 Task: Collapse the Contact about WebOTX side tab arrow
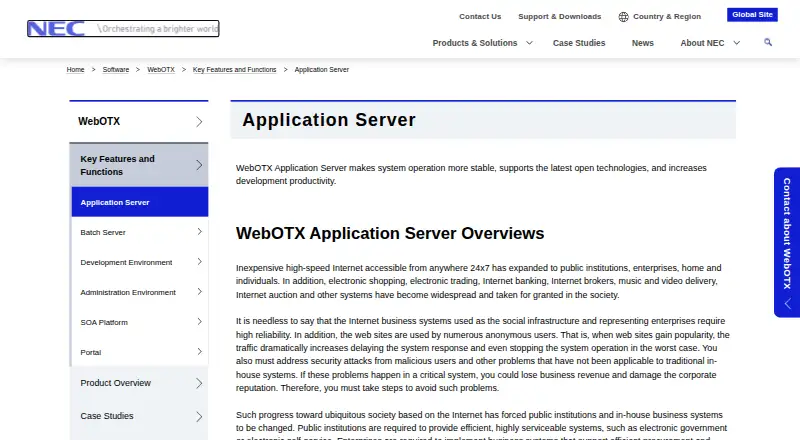(788, 304)
